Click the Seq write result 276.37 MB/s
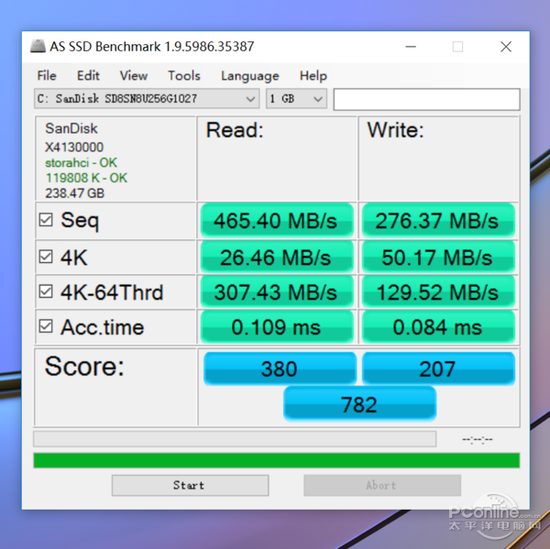The height and width of the screenshot is (549, 550). (x=438, y=221)
